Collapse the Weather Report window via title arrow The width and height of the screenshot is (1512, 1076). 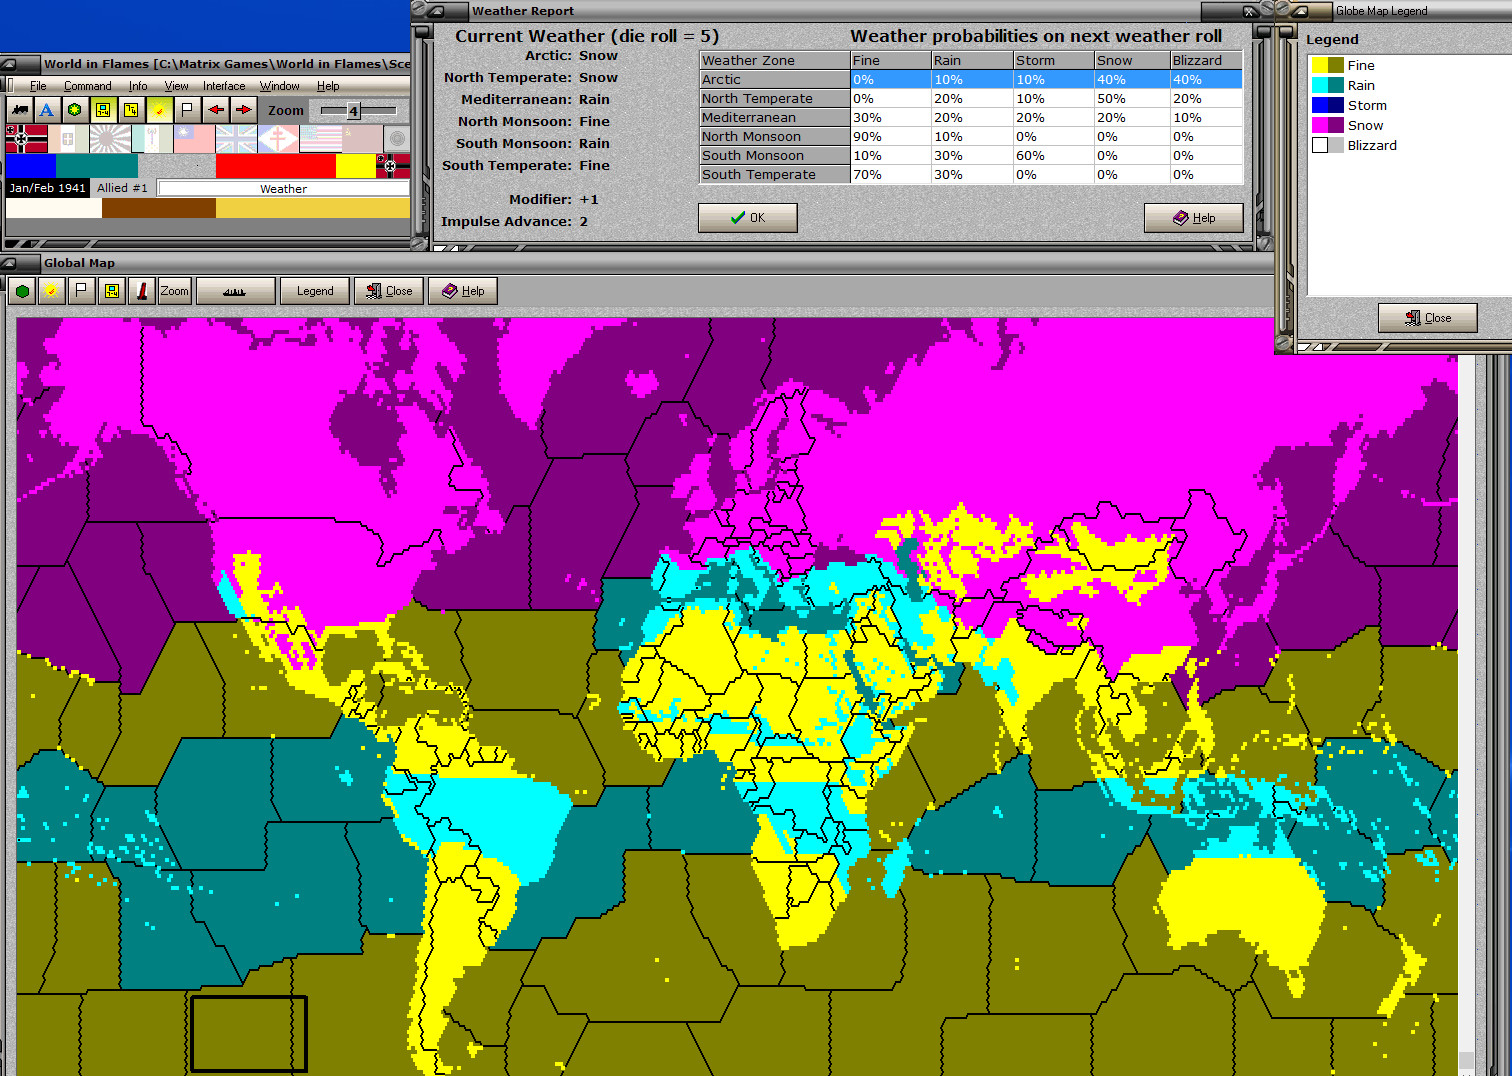(x=437, y=11)
